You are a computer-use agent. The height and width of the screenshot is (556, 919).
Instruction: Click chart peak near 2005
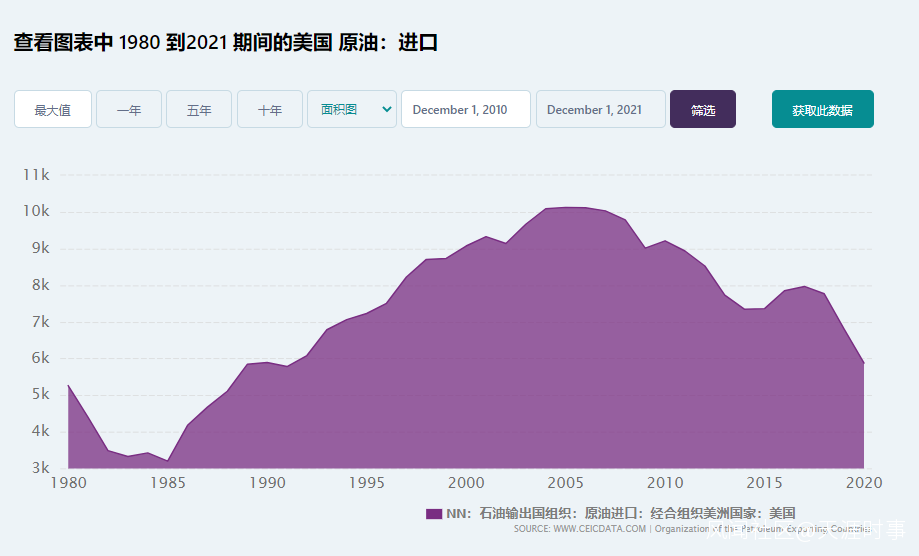[567, 207]
